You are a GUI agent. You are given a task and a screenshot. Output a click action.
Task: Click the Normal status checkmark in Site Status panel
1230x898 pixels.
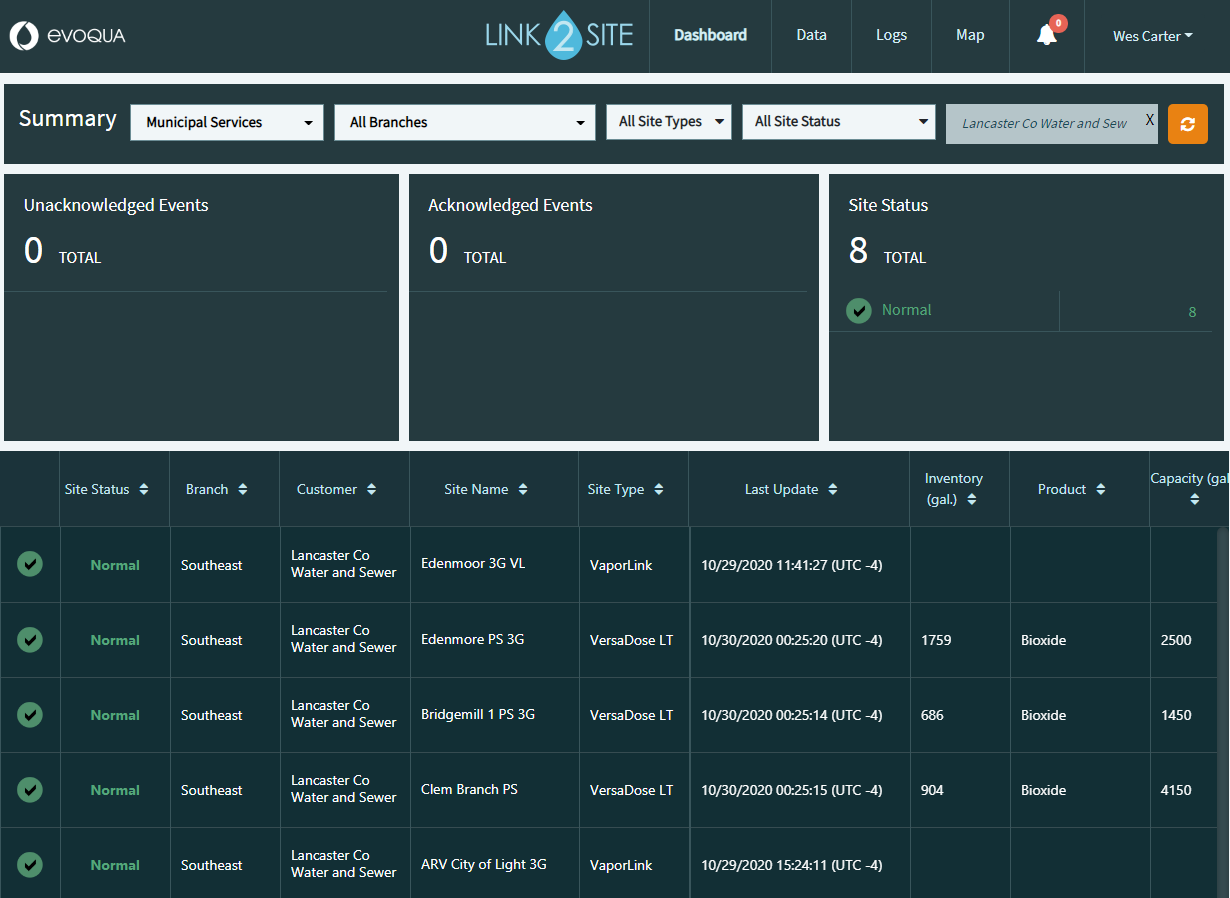tap(859, 311)
